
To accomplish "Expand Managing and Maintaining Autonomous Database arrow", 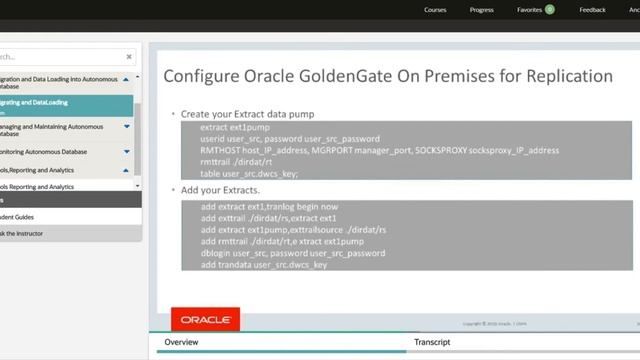I will [127, 127].
